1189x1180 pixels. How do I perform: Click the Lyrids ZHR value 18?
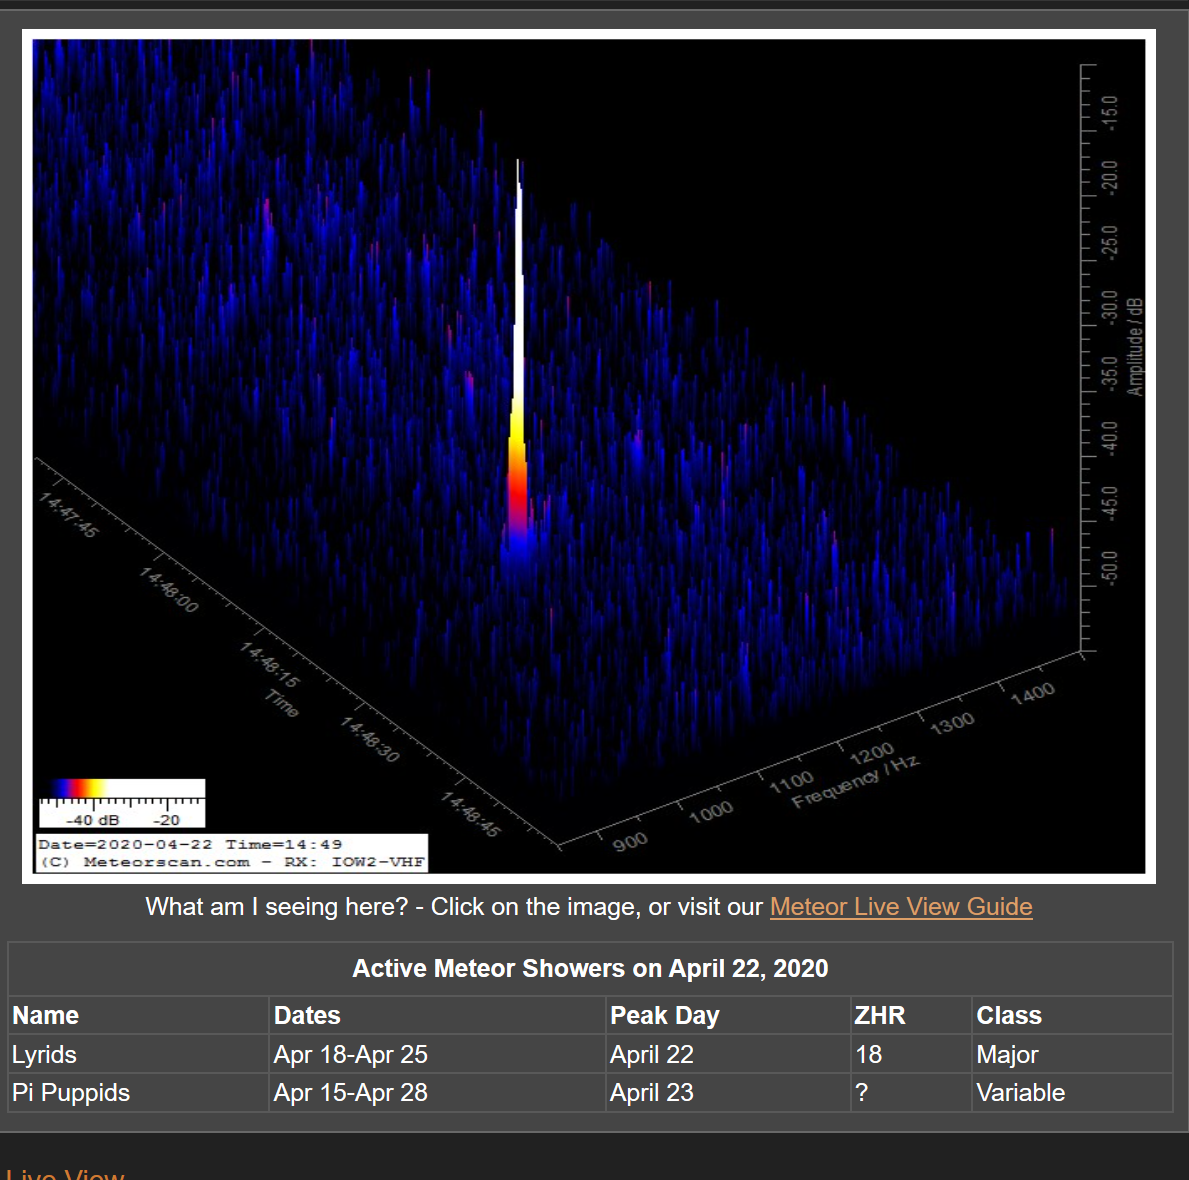click(868, 1054)
